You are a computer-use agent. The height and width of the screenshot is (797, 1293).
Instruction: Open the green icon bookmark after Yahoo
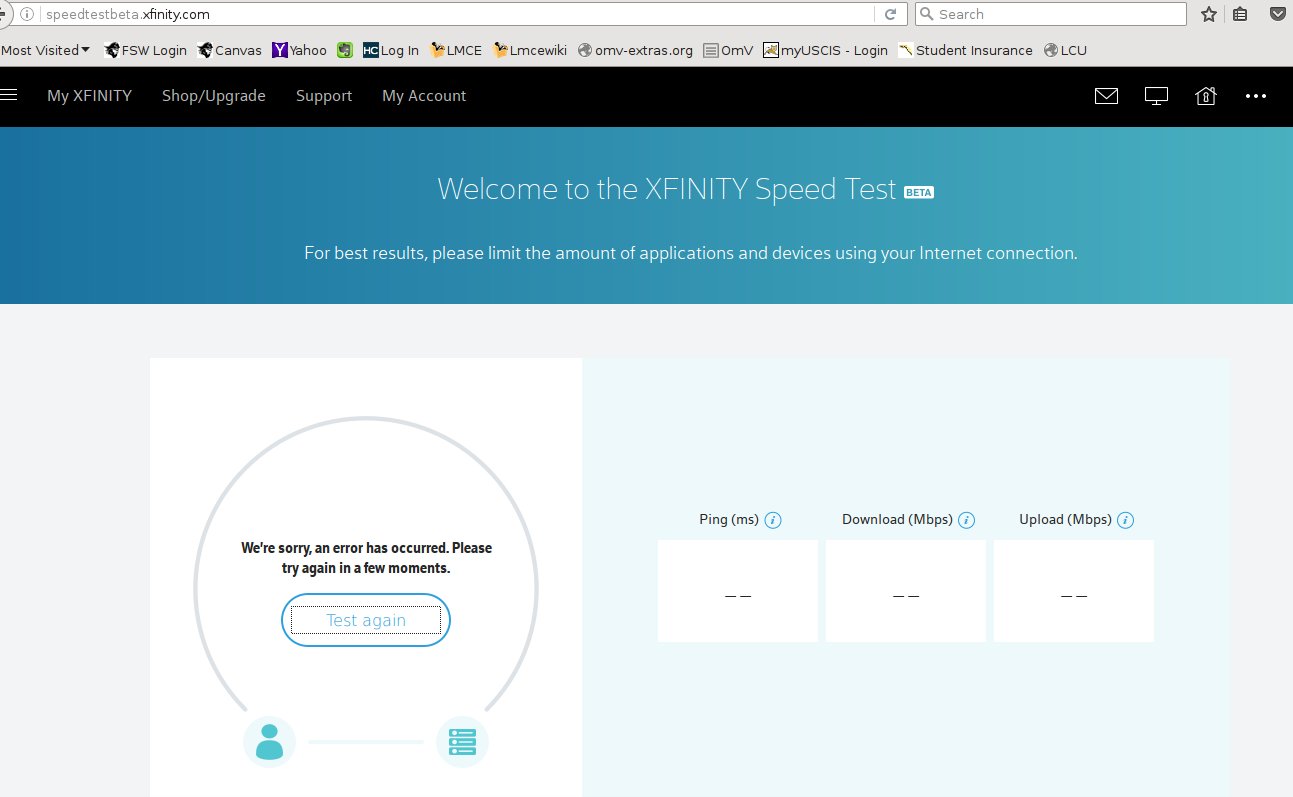tap(344, 50)
